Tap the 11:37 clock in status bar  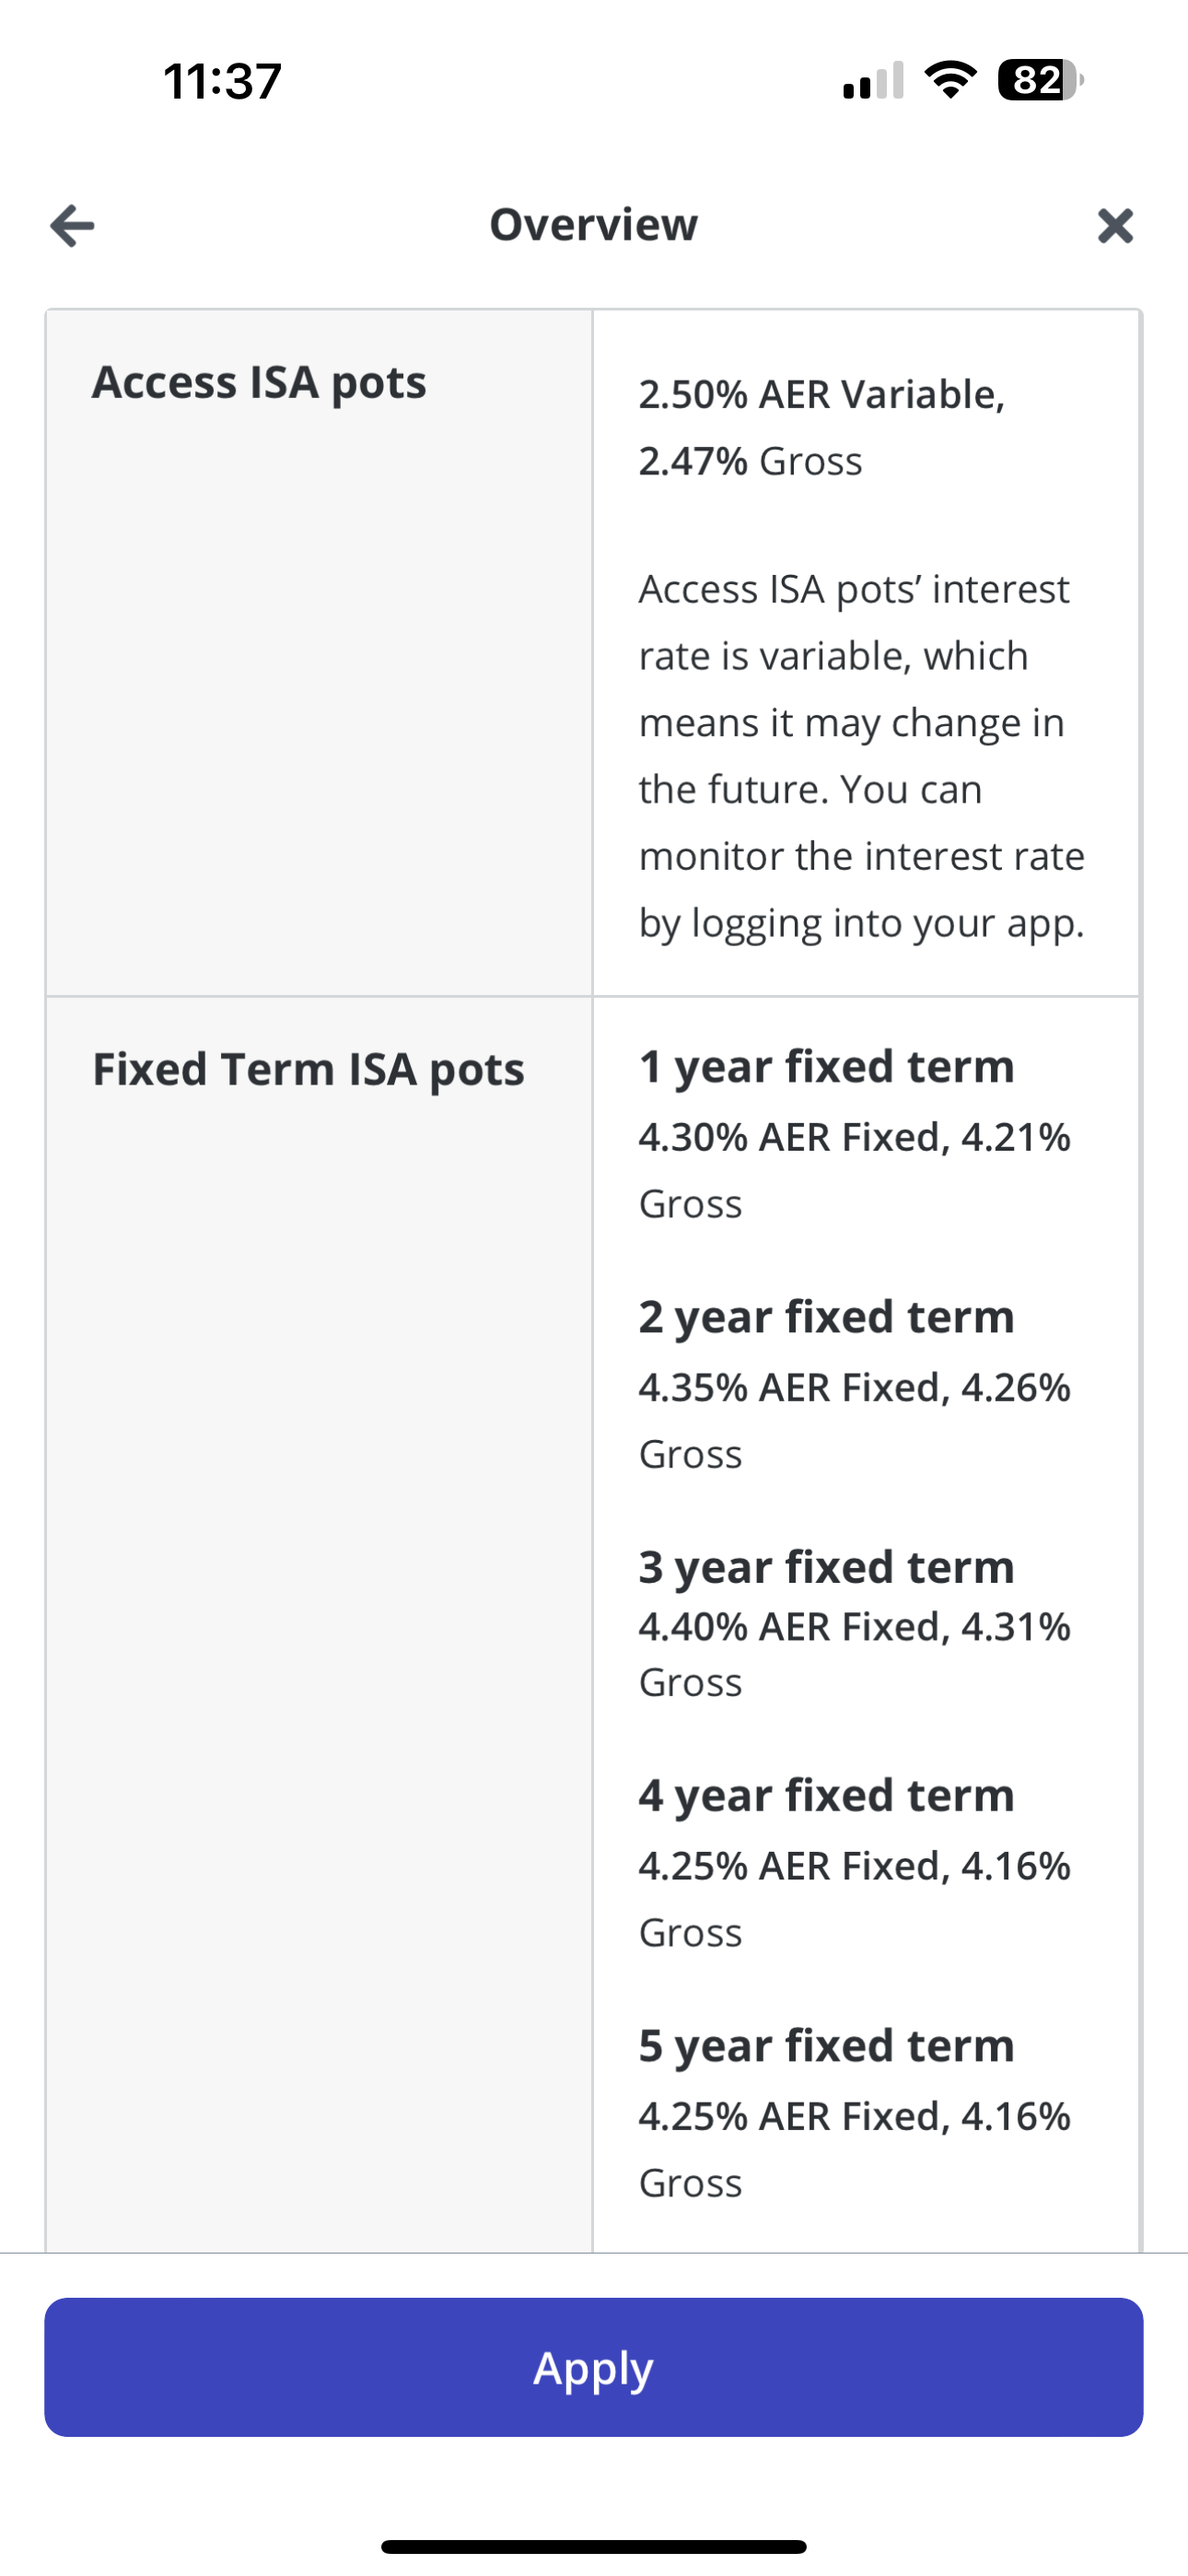tap(222, 81)
